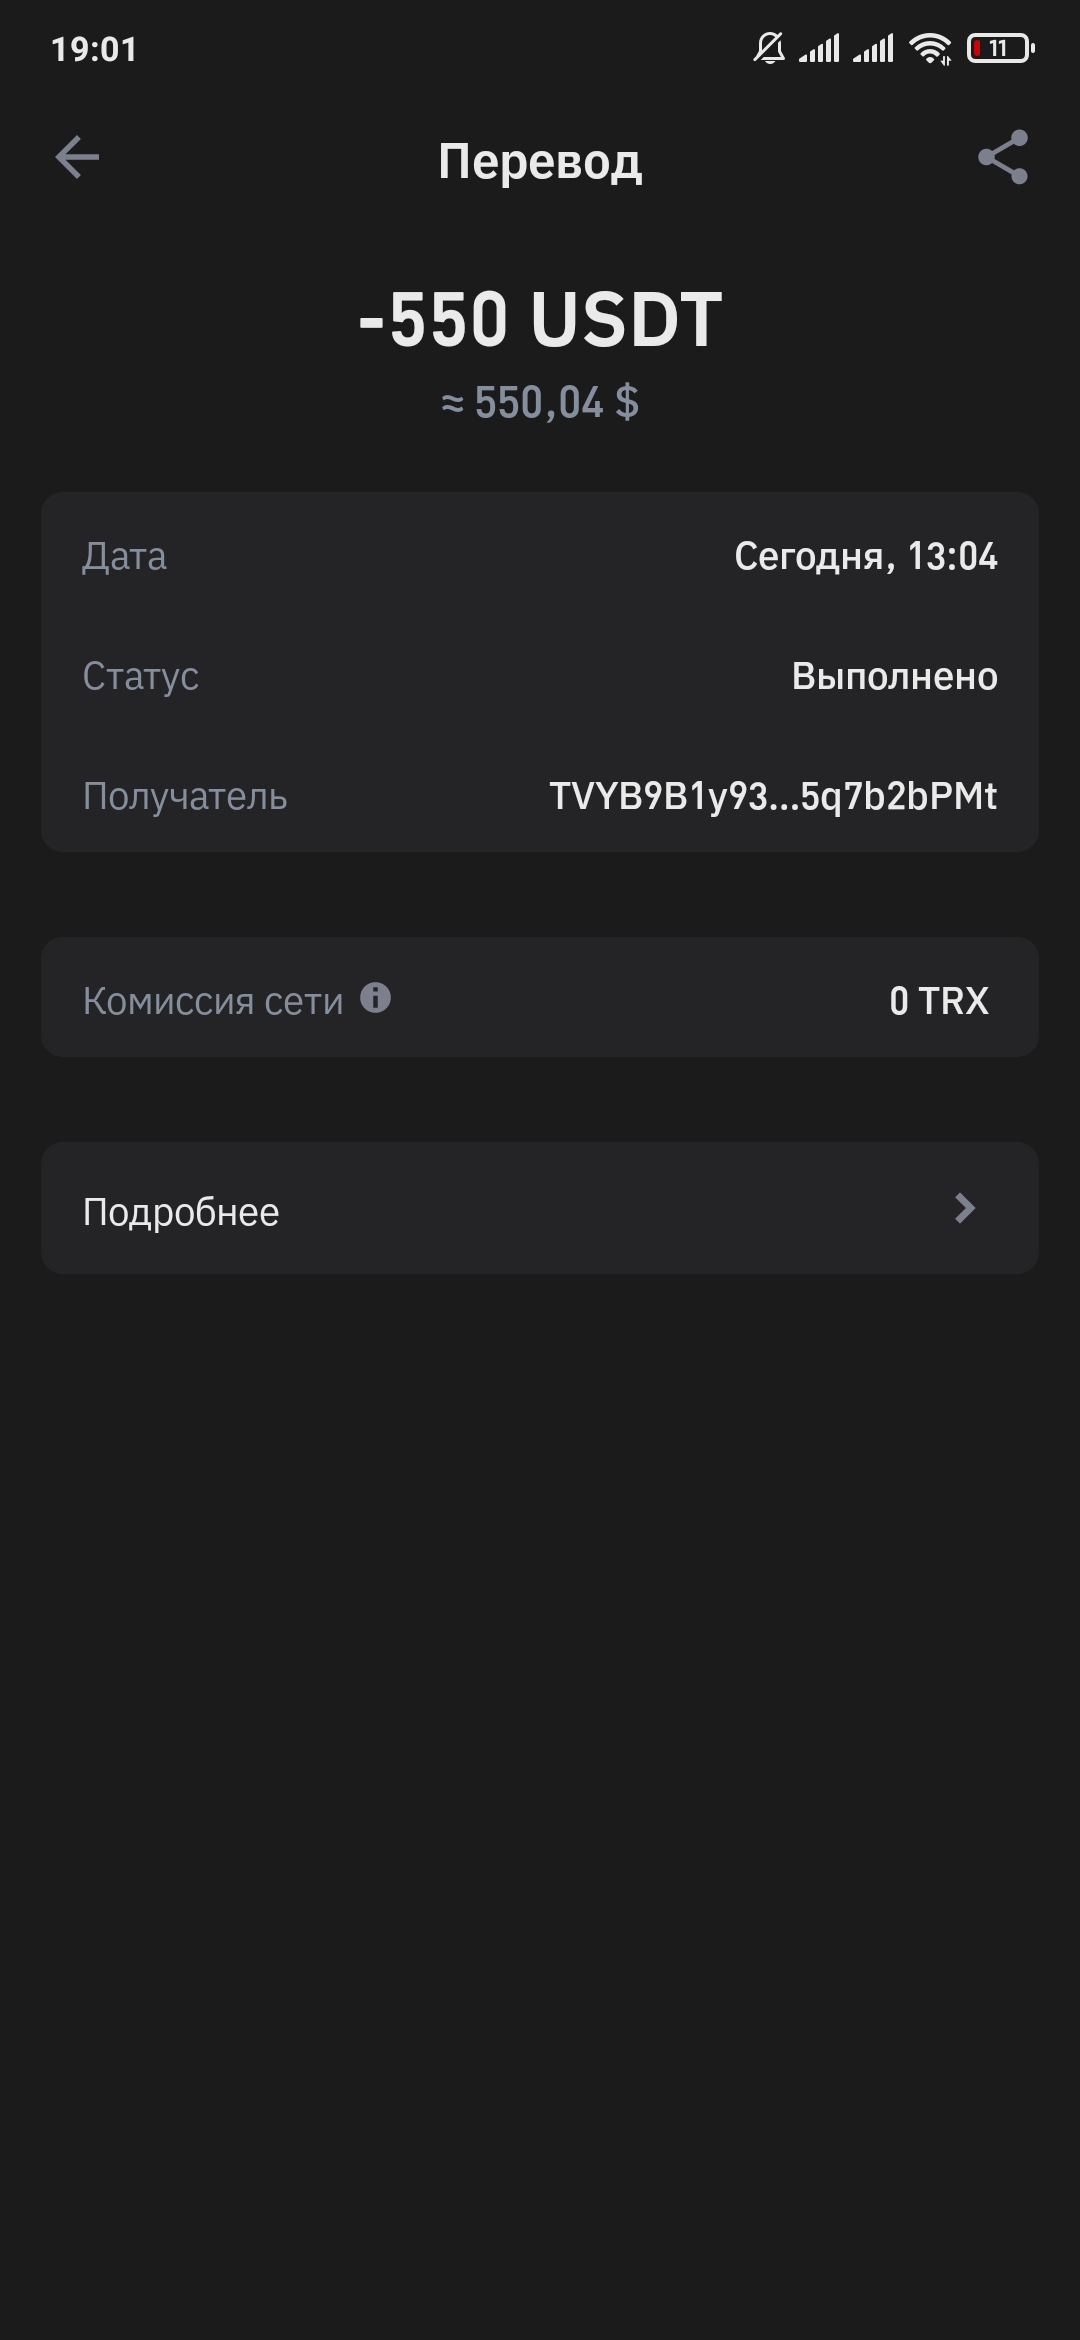Open share options for this transfer
Screen dimensions: 1080x2340
[1002, 158]
